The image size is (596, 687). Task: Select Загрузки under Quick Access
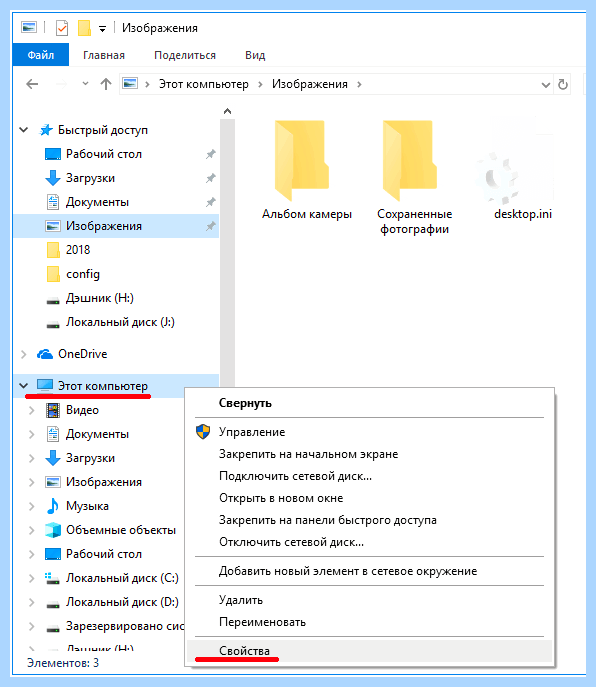[x=90, y=178]
